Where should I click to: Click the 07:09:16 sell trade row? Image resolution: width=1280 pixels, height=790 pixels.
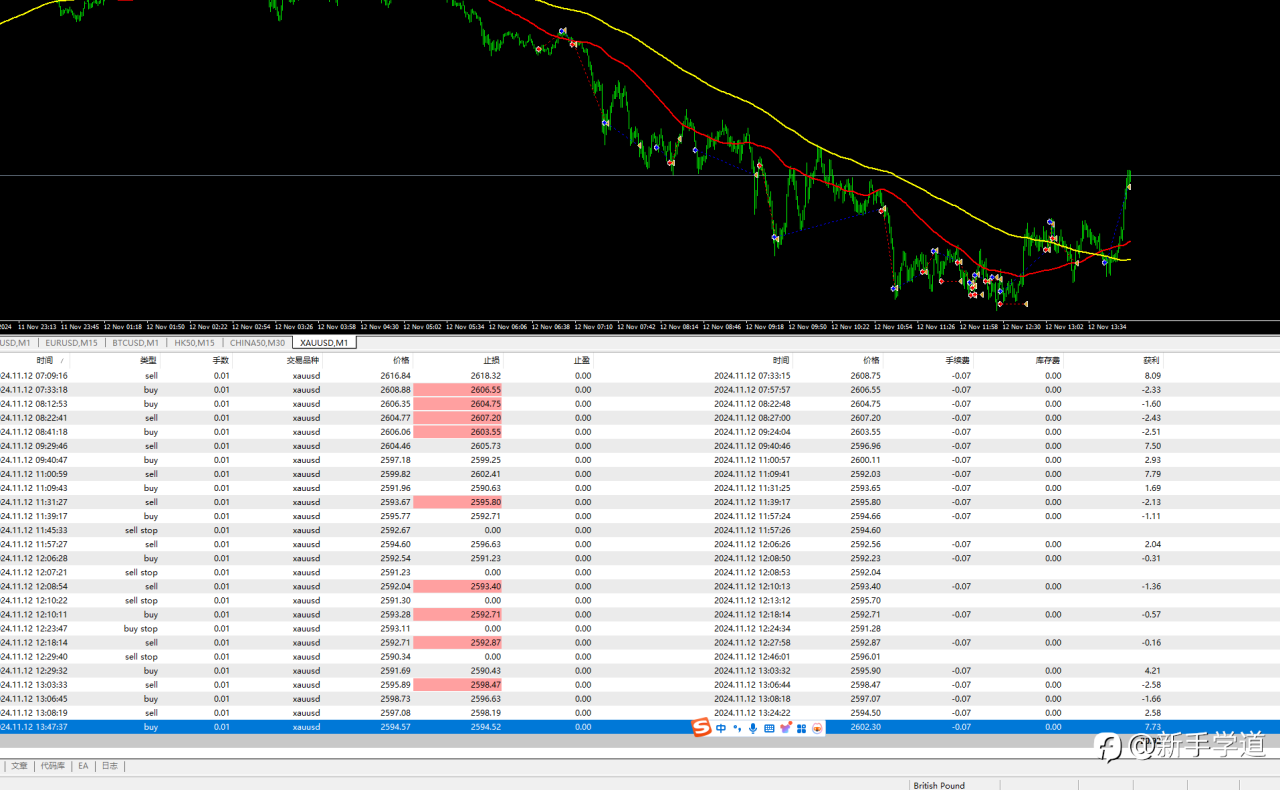[300, 376]
